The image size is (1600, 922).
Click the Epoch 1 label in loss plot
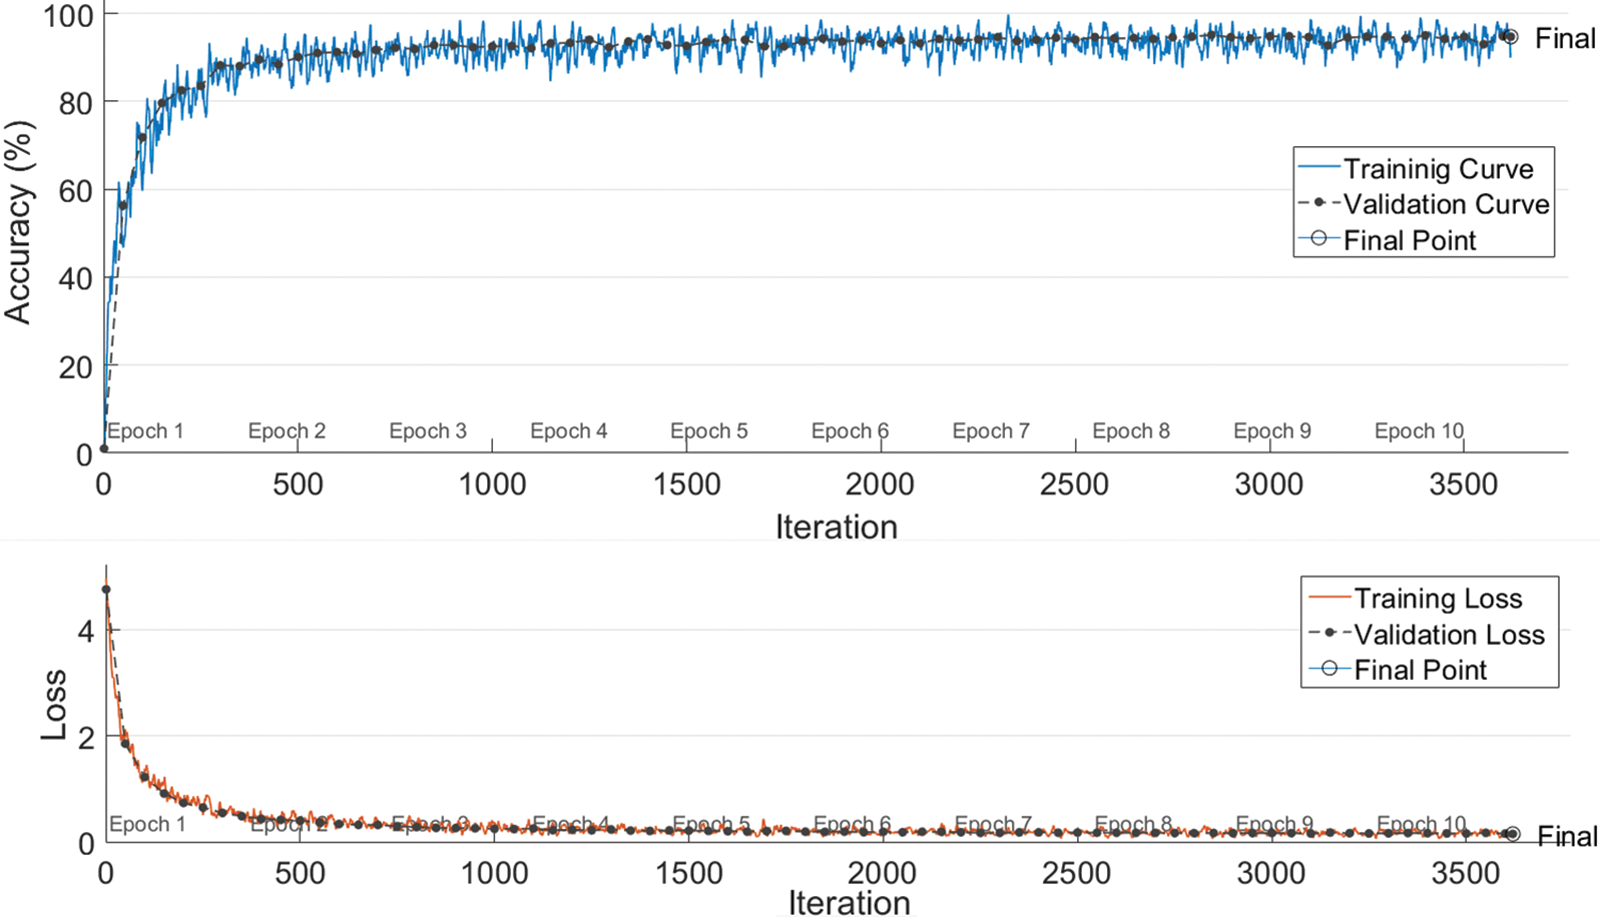[x=147, y=824]
